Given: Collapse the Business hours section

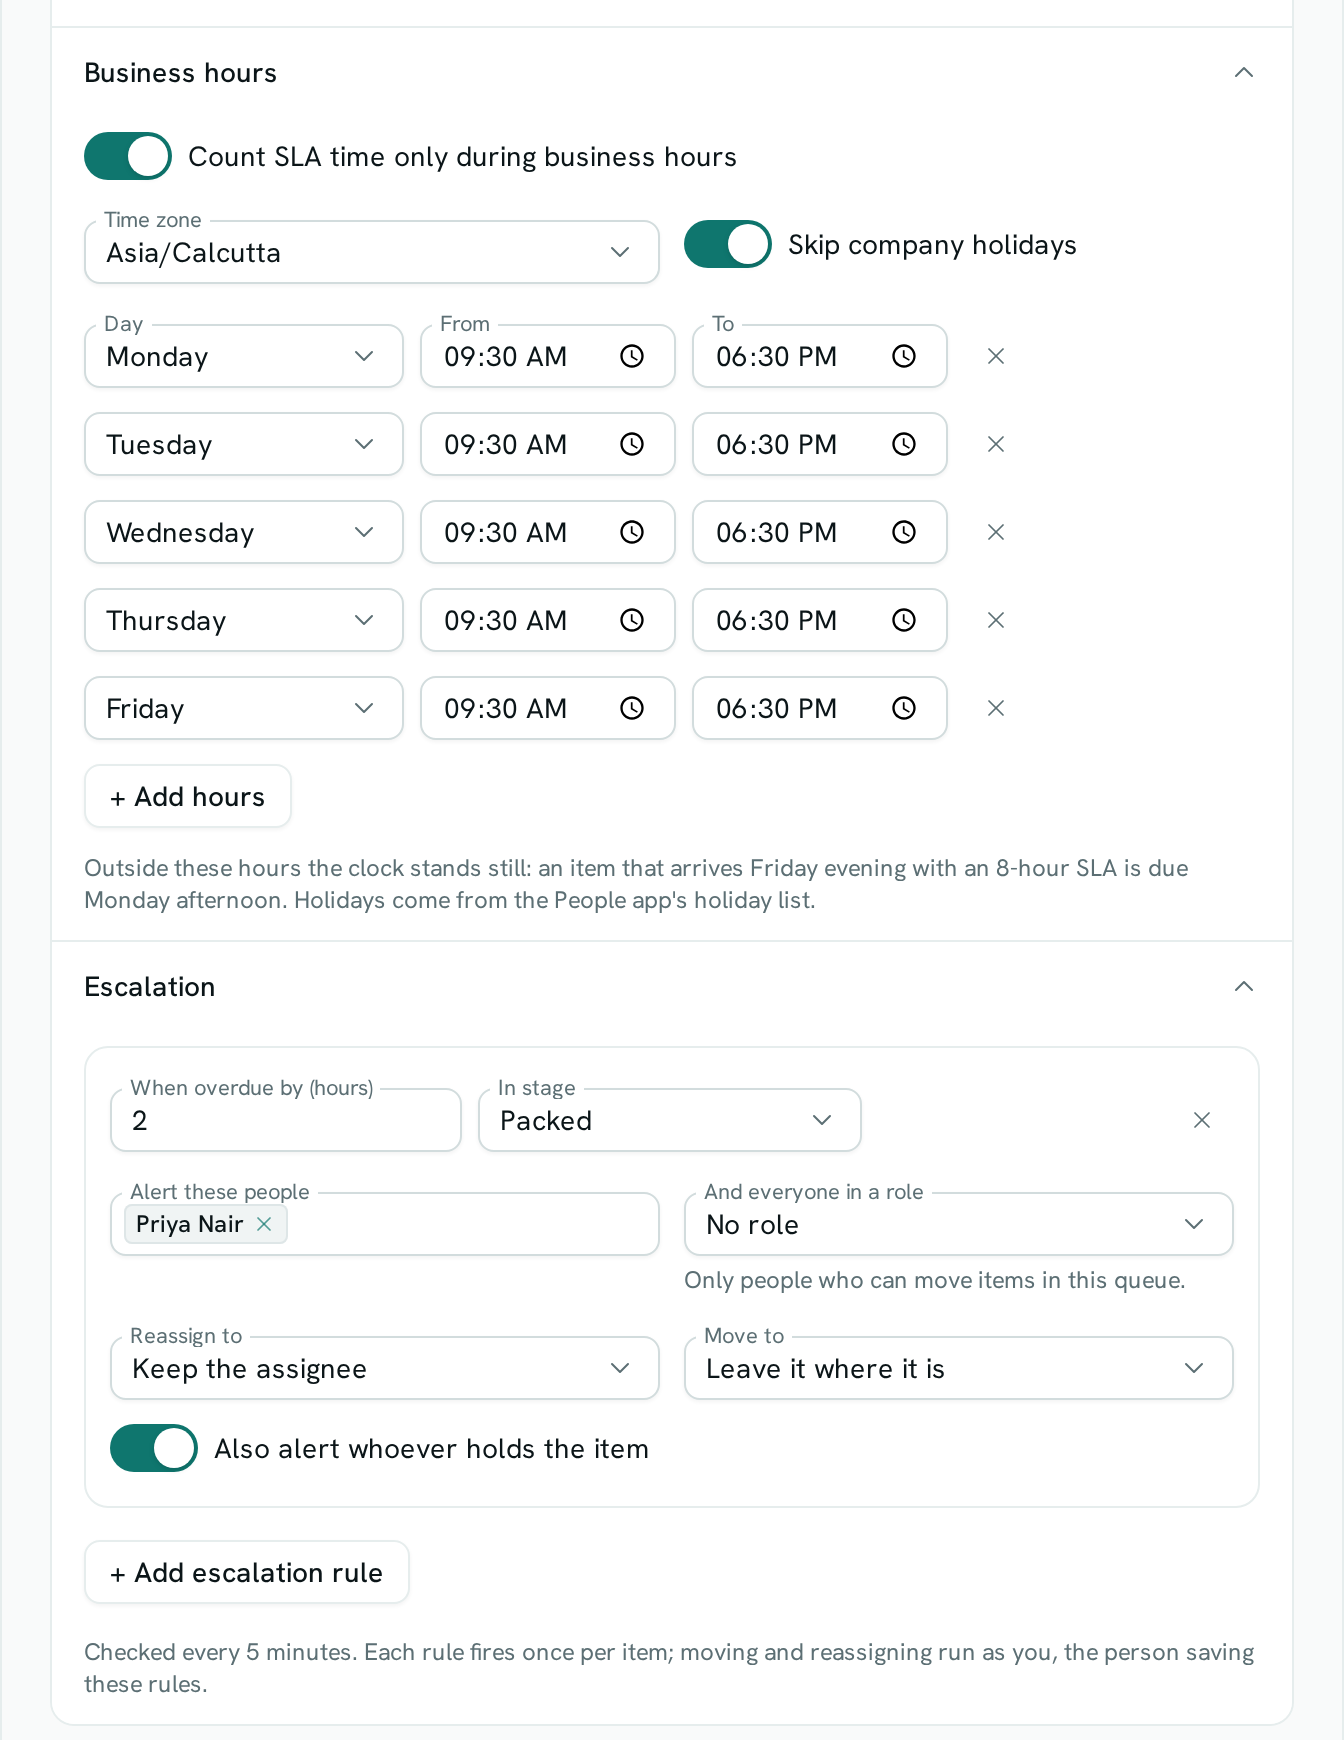Looking at the screenshot, I should click(x=1244, y=72).
